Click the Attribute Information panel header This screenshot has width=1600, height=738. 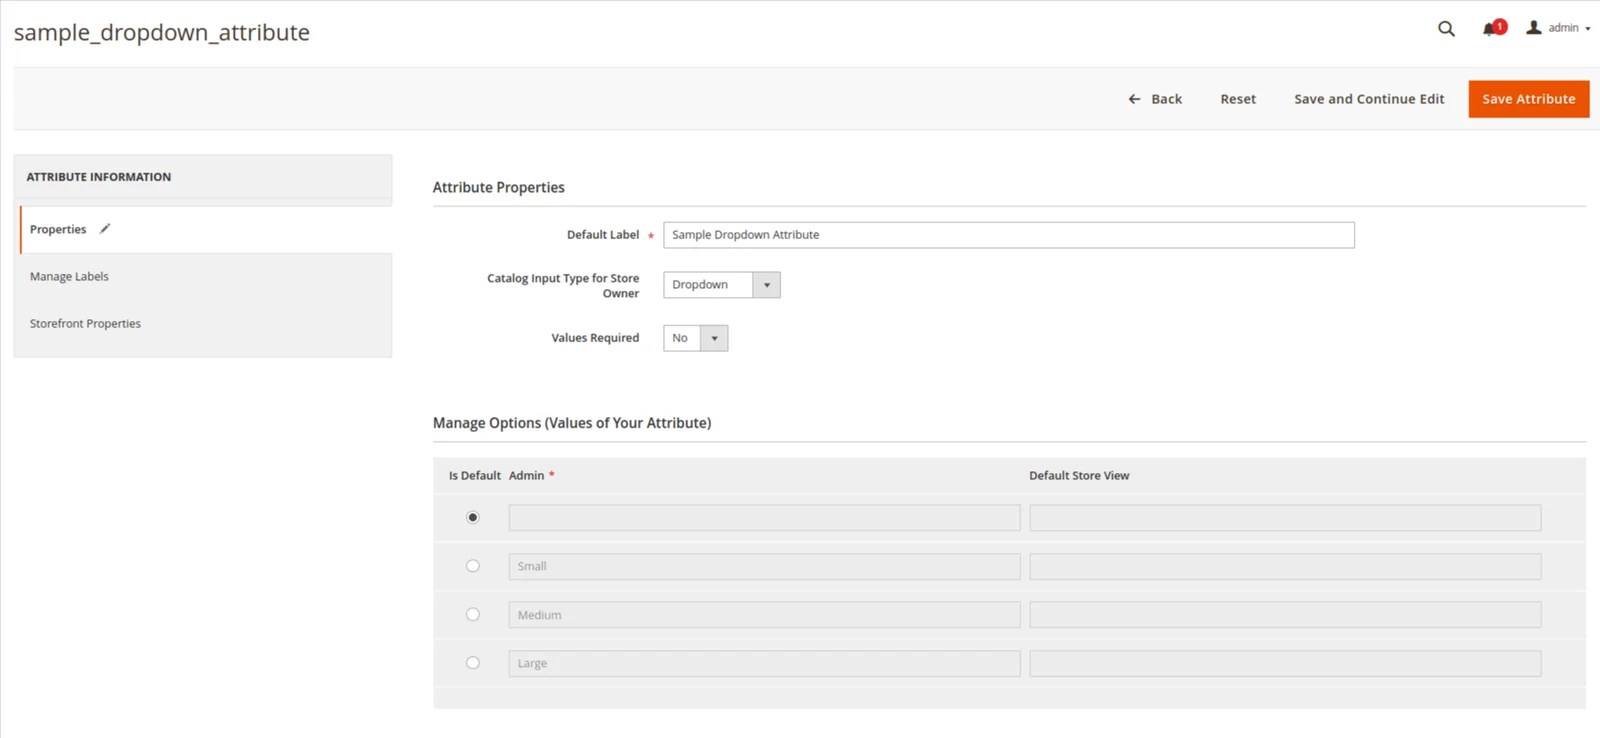203,177
